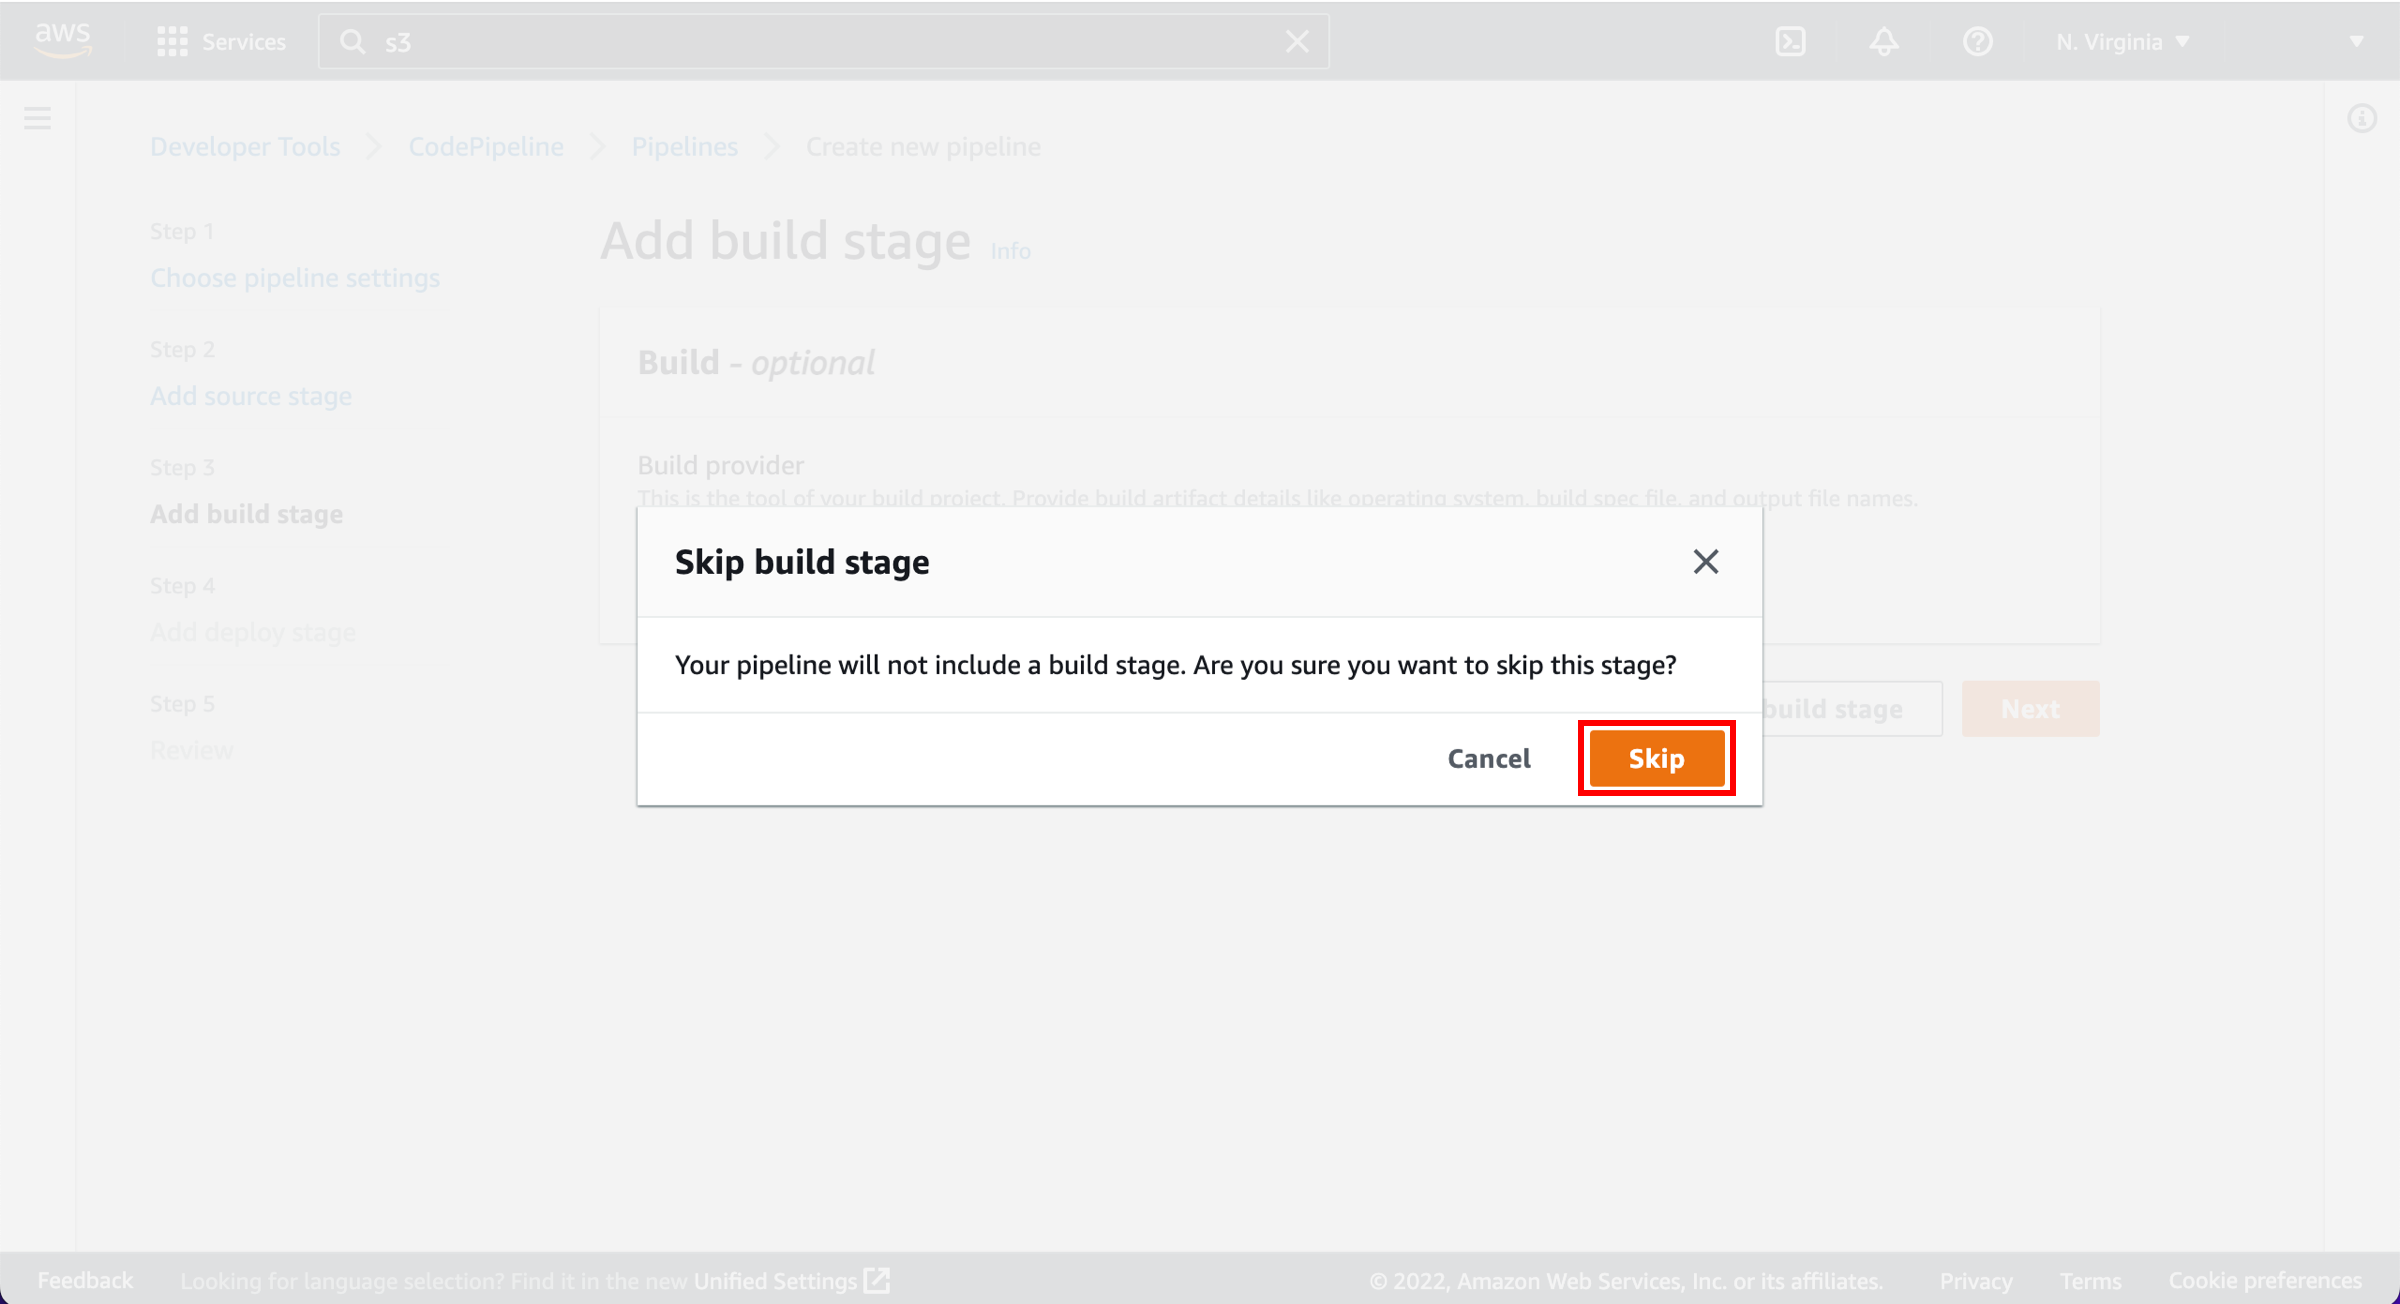Open the help question mark menu
Image resolution: width=2400 pixels, height=1304 pixels.
1977,42
